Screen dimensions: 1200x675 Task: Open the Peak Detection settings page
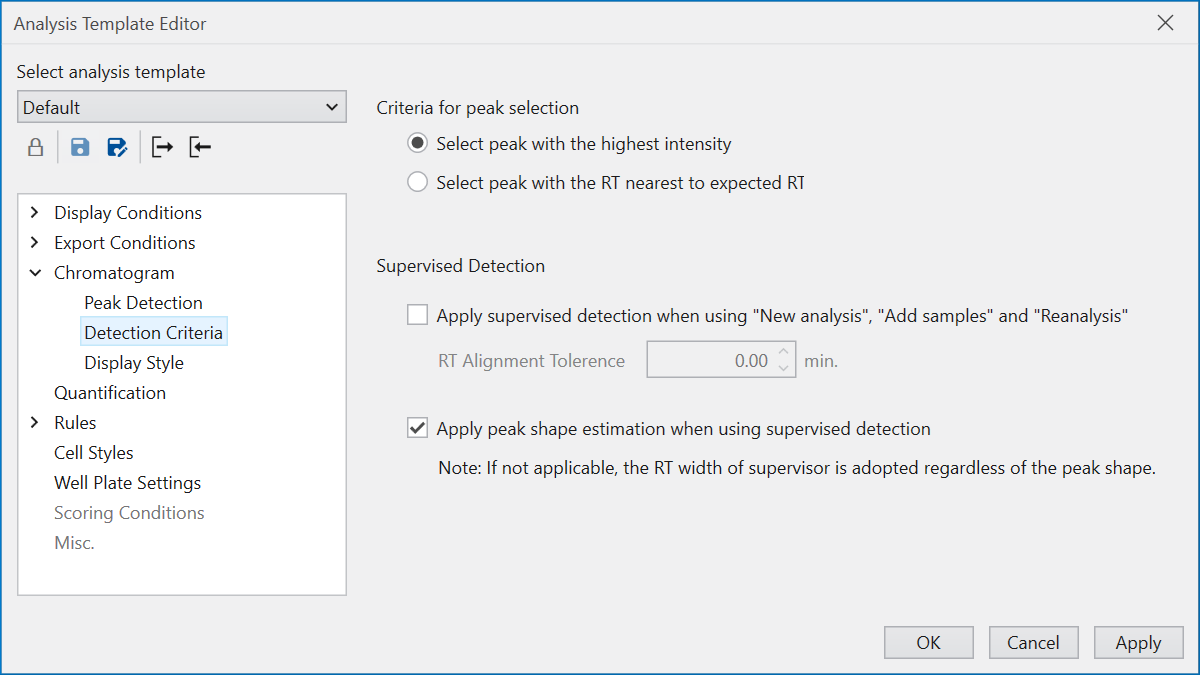[x=143, y=302]
